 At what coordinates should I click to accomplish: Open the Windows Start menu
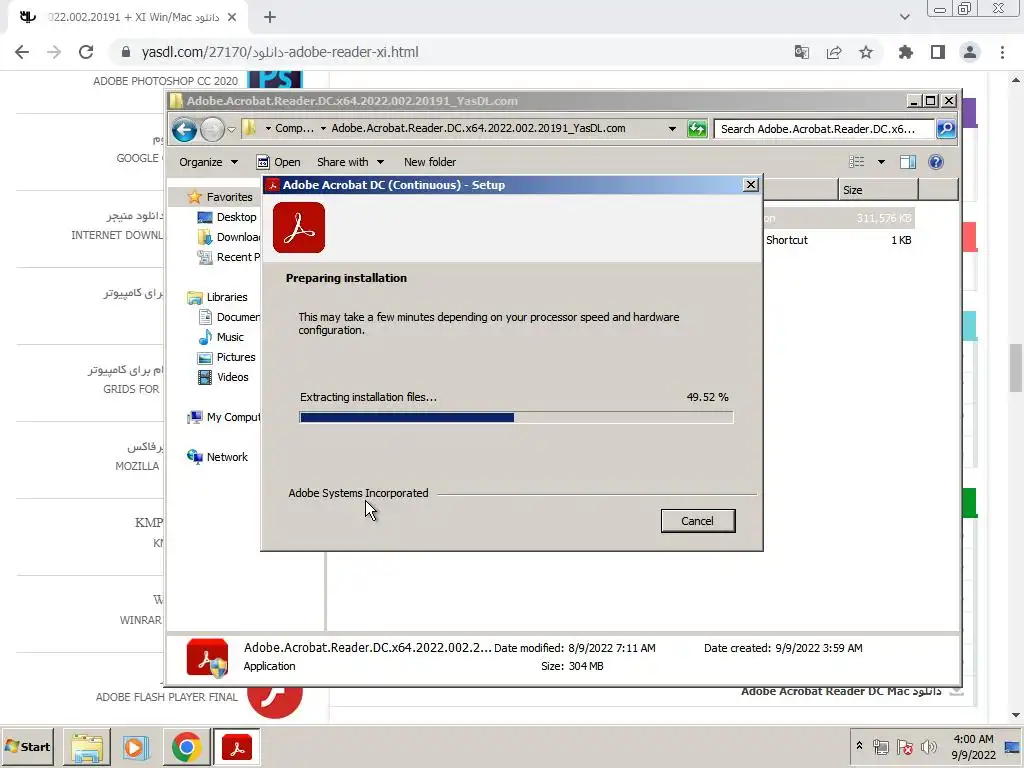pos(27,746)
